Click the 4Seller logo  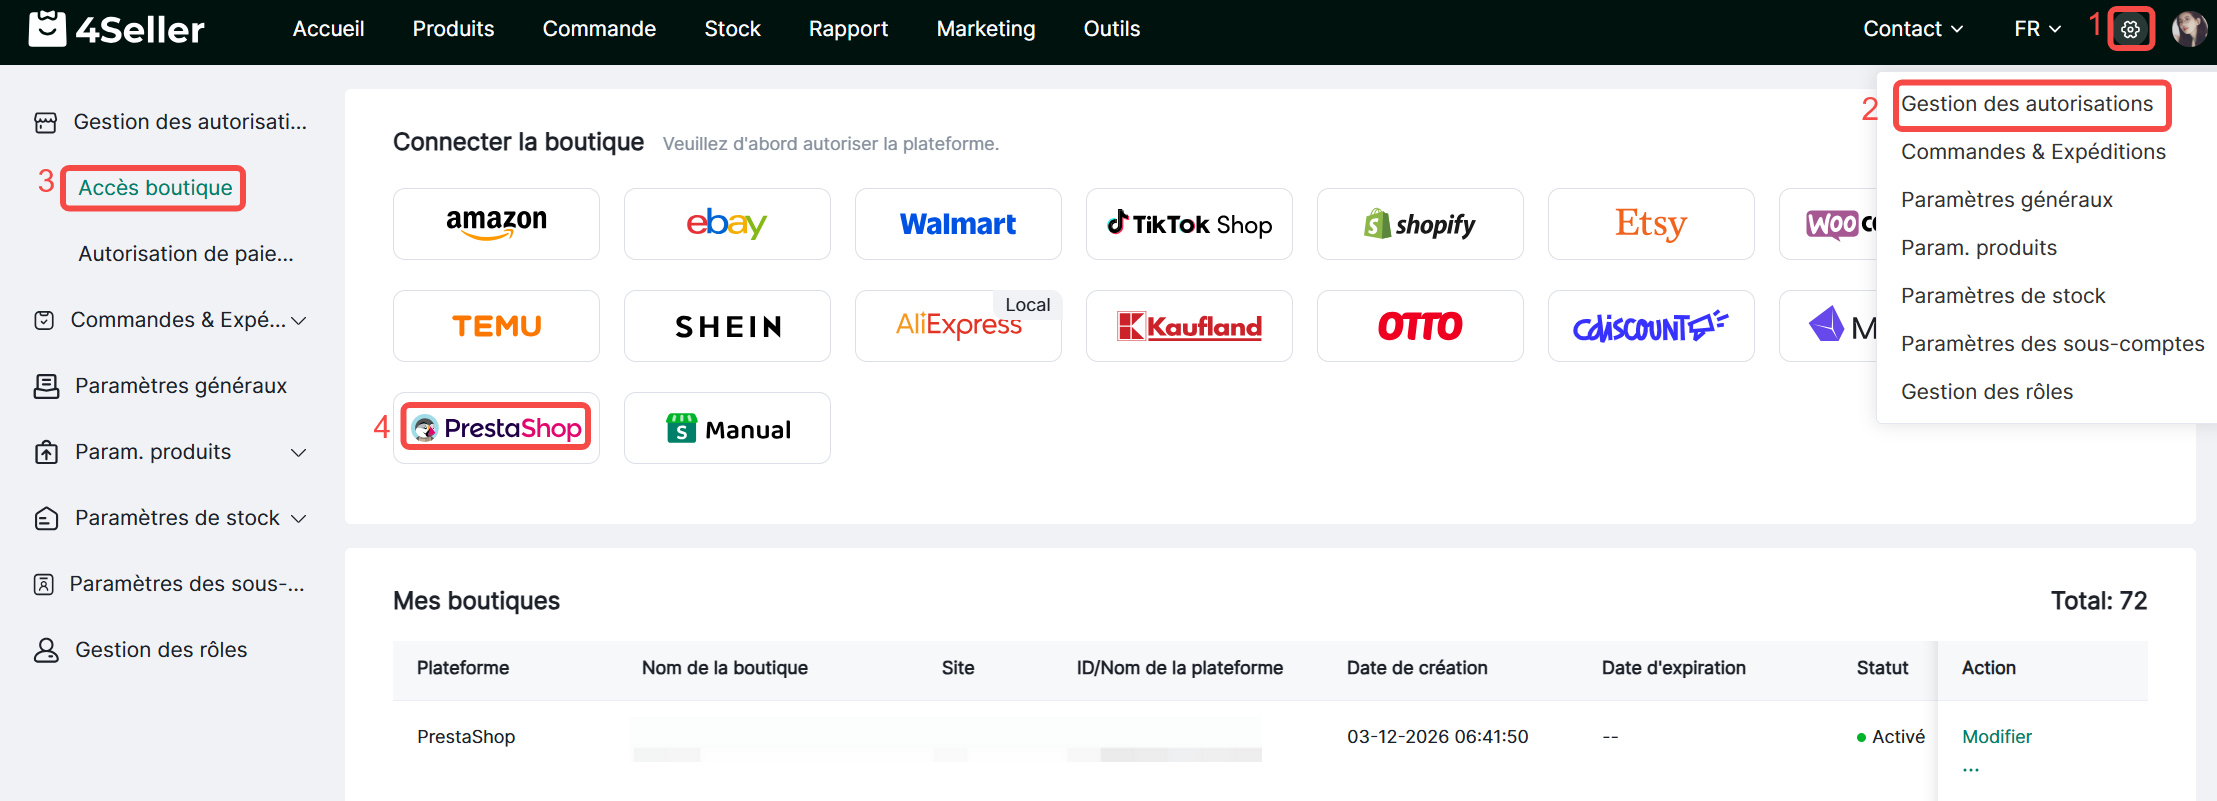116,29
